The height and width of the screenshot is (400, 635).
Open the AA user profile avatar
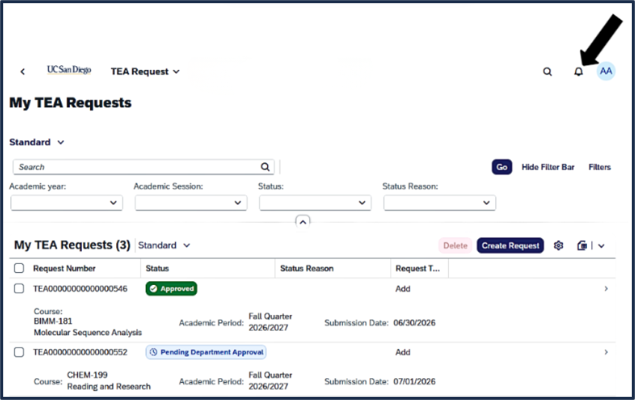pyautogui.click(x=606, y=71)
